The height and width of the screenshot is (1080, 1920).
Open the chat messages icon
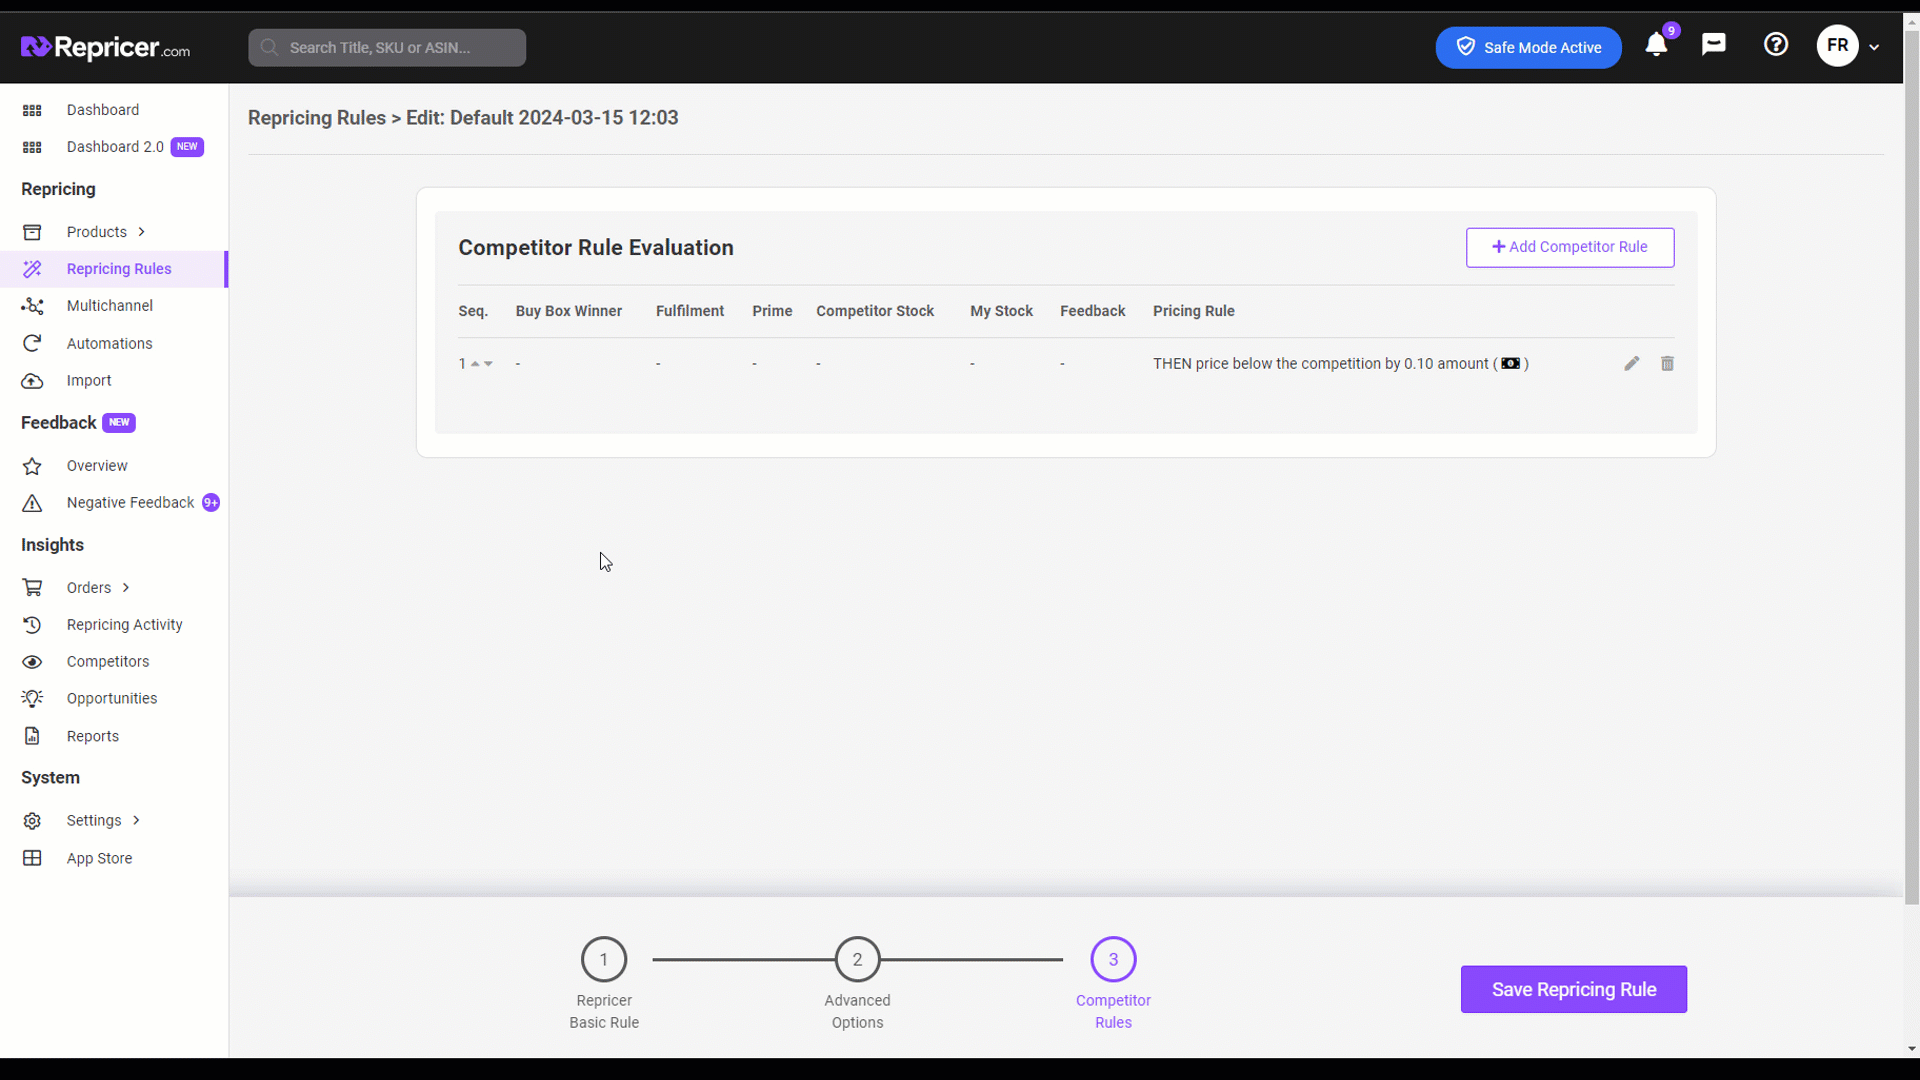[1714, 44]
